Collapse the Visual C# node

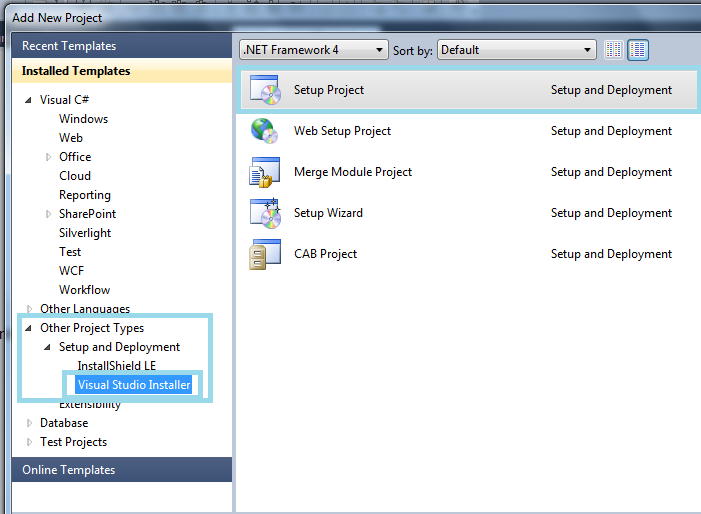click(28, 100)
